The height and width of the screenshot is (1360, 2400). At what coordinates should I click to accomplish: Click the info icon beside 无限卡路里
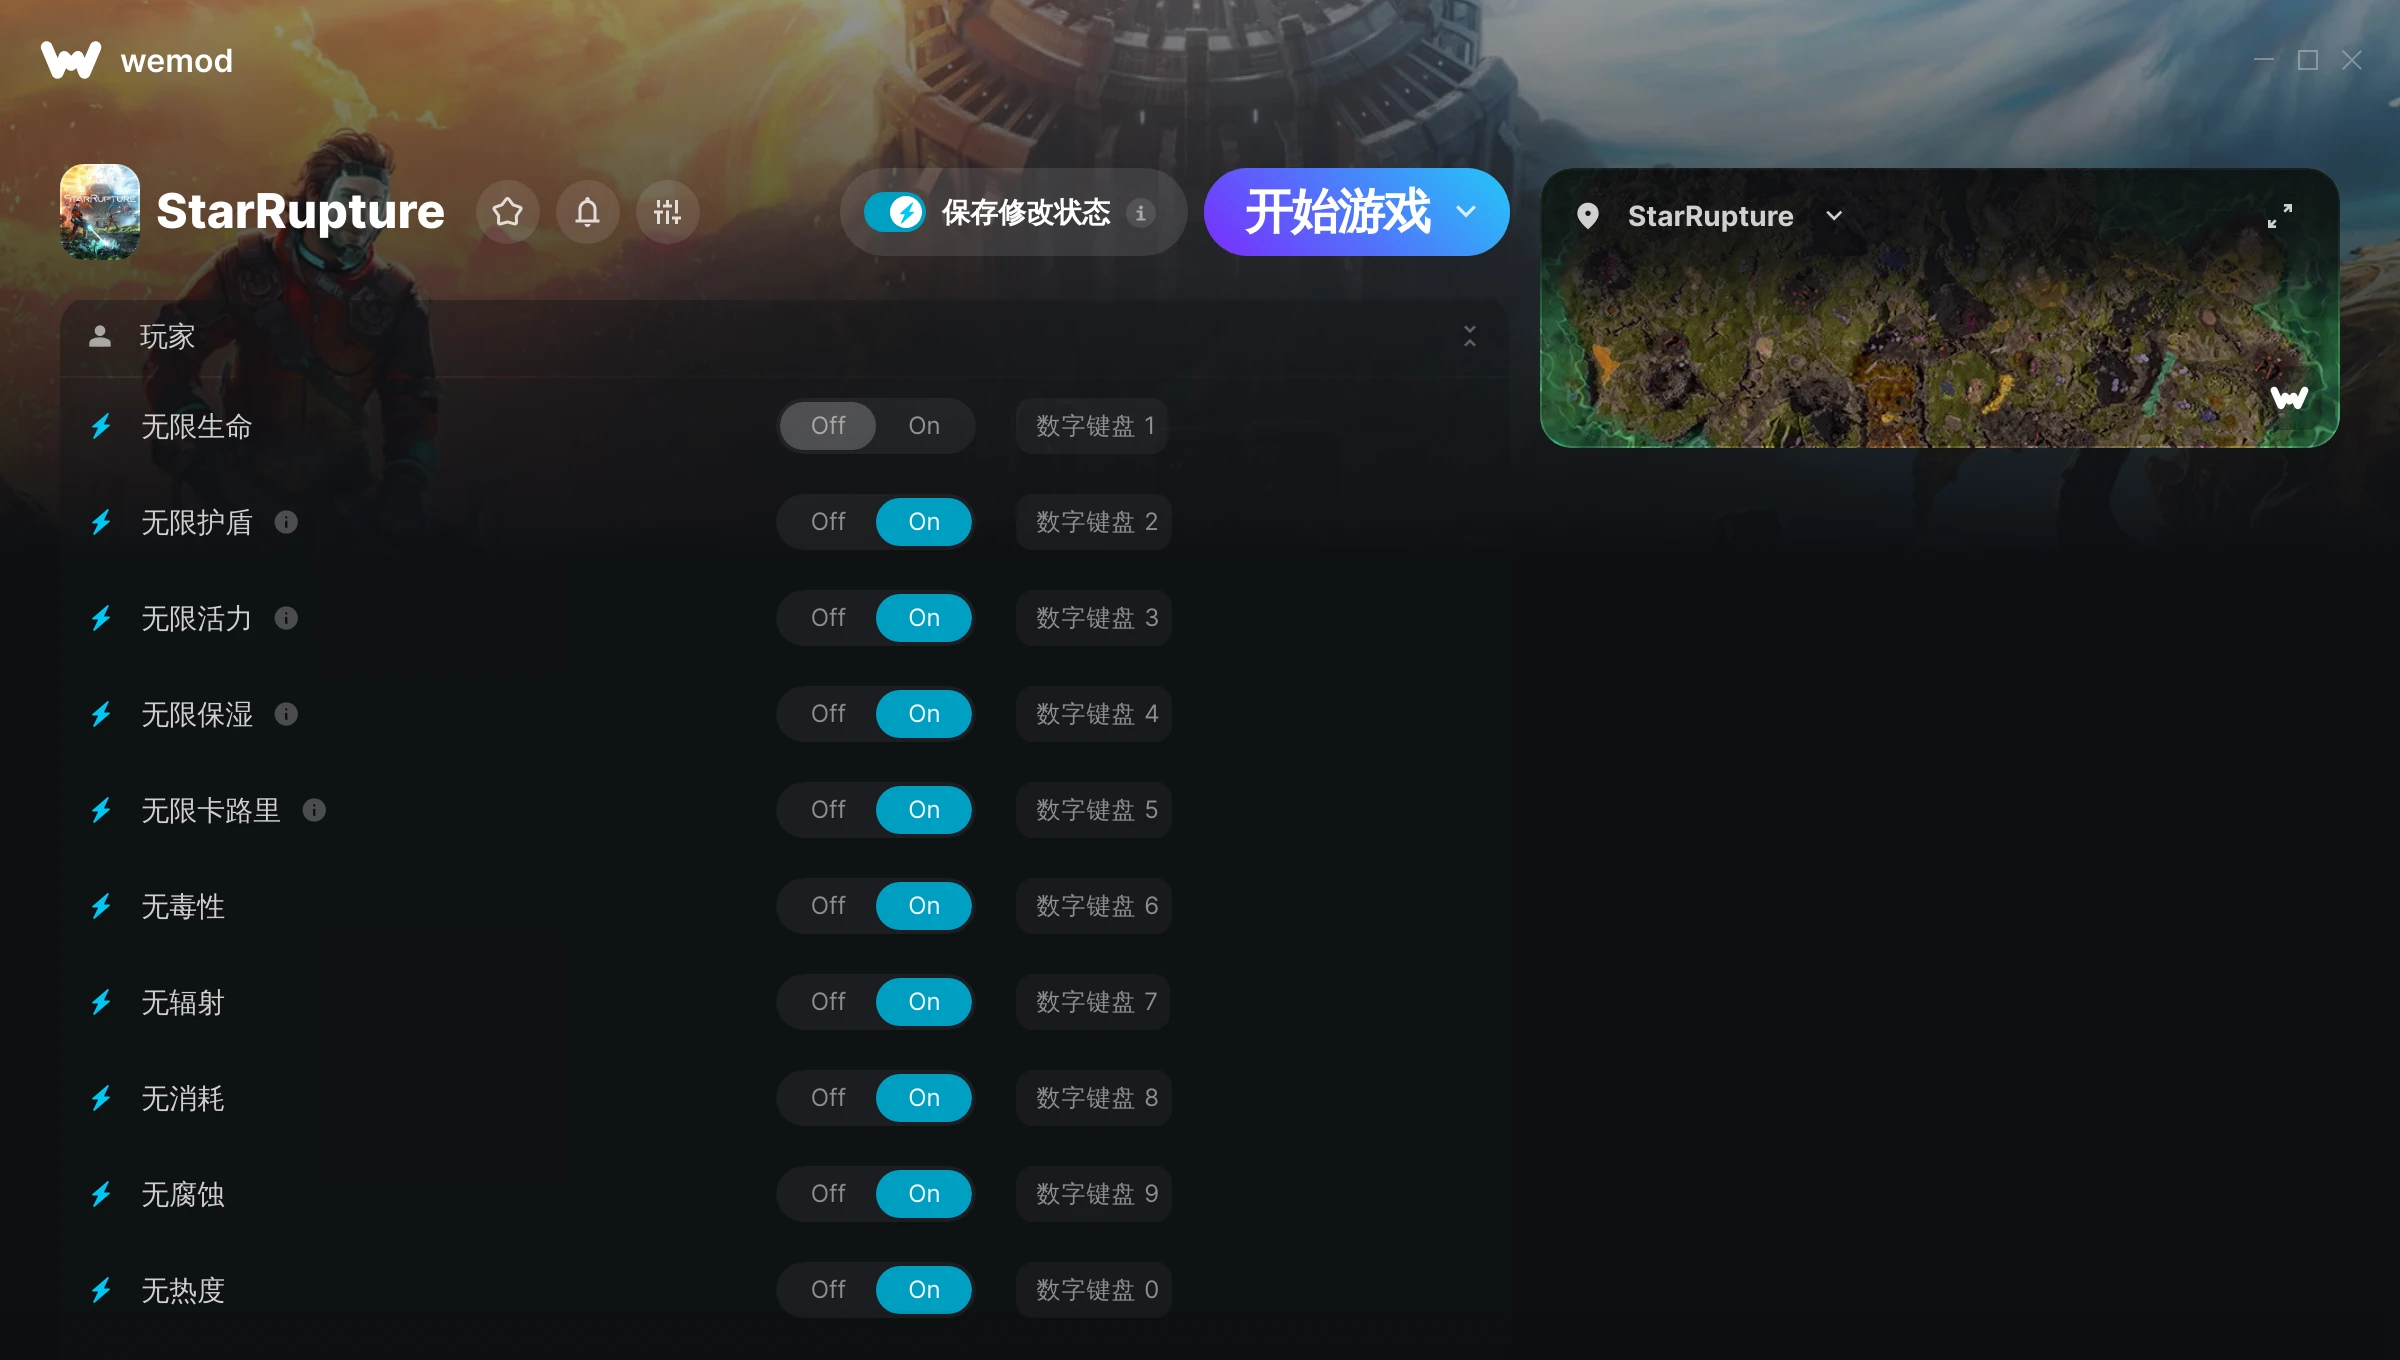pos(314,810)
